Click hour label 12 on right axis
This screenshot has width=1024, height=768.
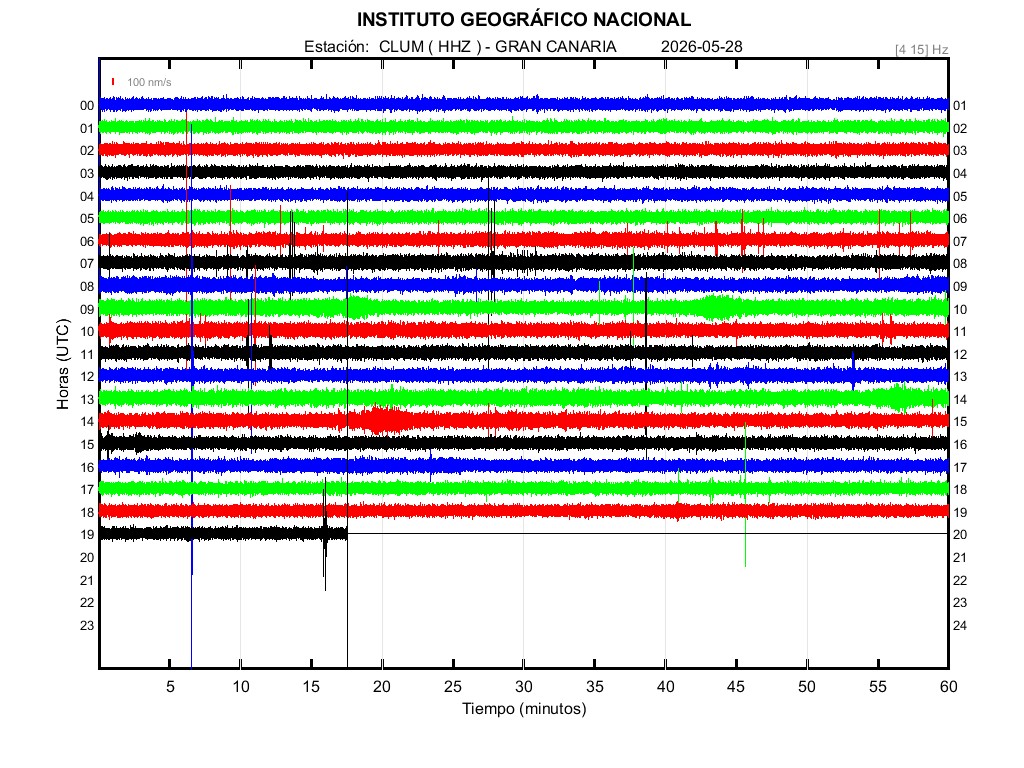(x=960, y=354)
